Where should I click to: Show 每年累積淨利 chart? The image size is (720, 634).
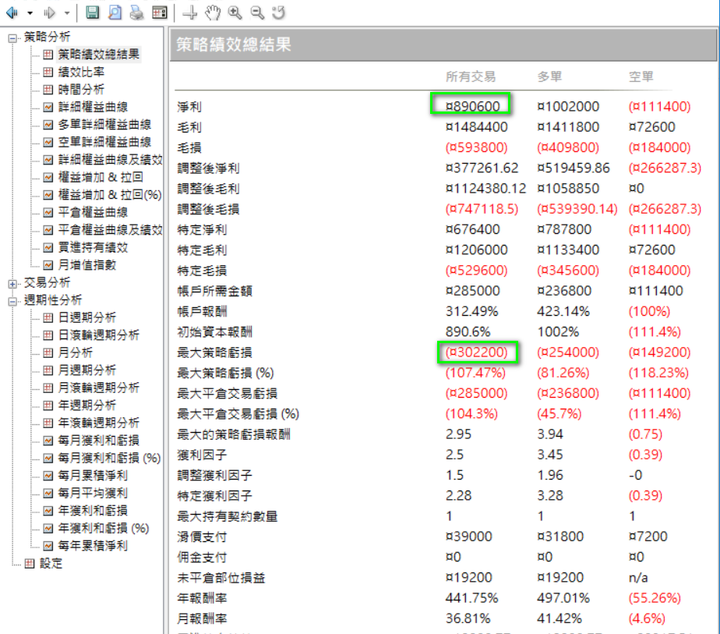pos(93,545)
